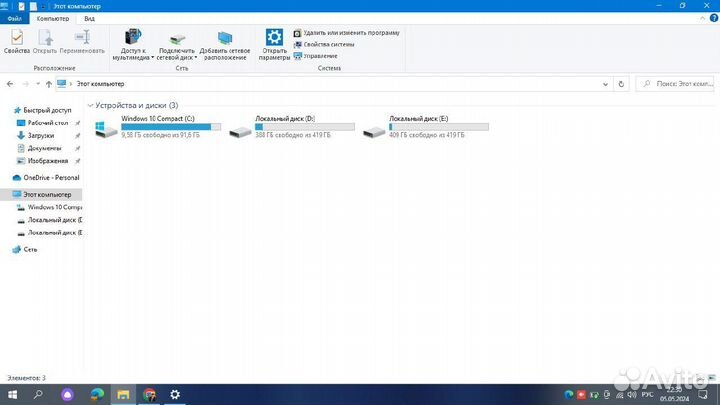Collapse the Устройства и диски group
The image size is (720, 405).
pyautogui.click(x=90, y=105)
